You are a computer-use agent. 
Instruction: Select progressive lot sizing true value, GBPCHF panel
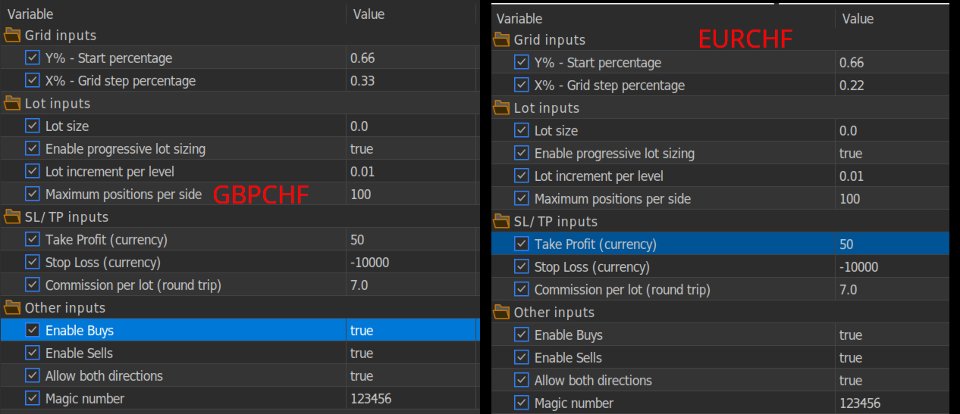(x=361, y=149)
